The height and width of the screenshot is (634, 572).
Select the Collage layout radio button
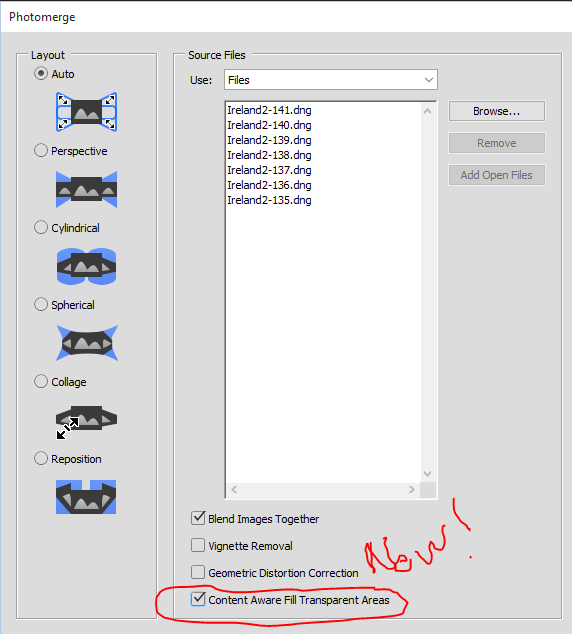41,381
